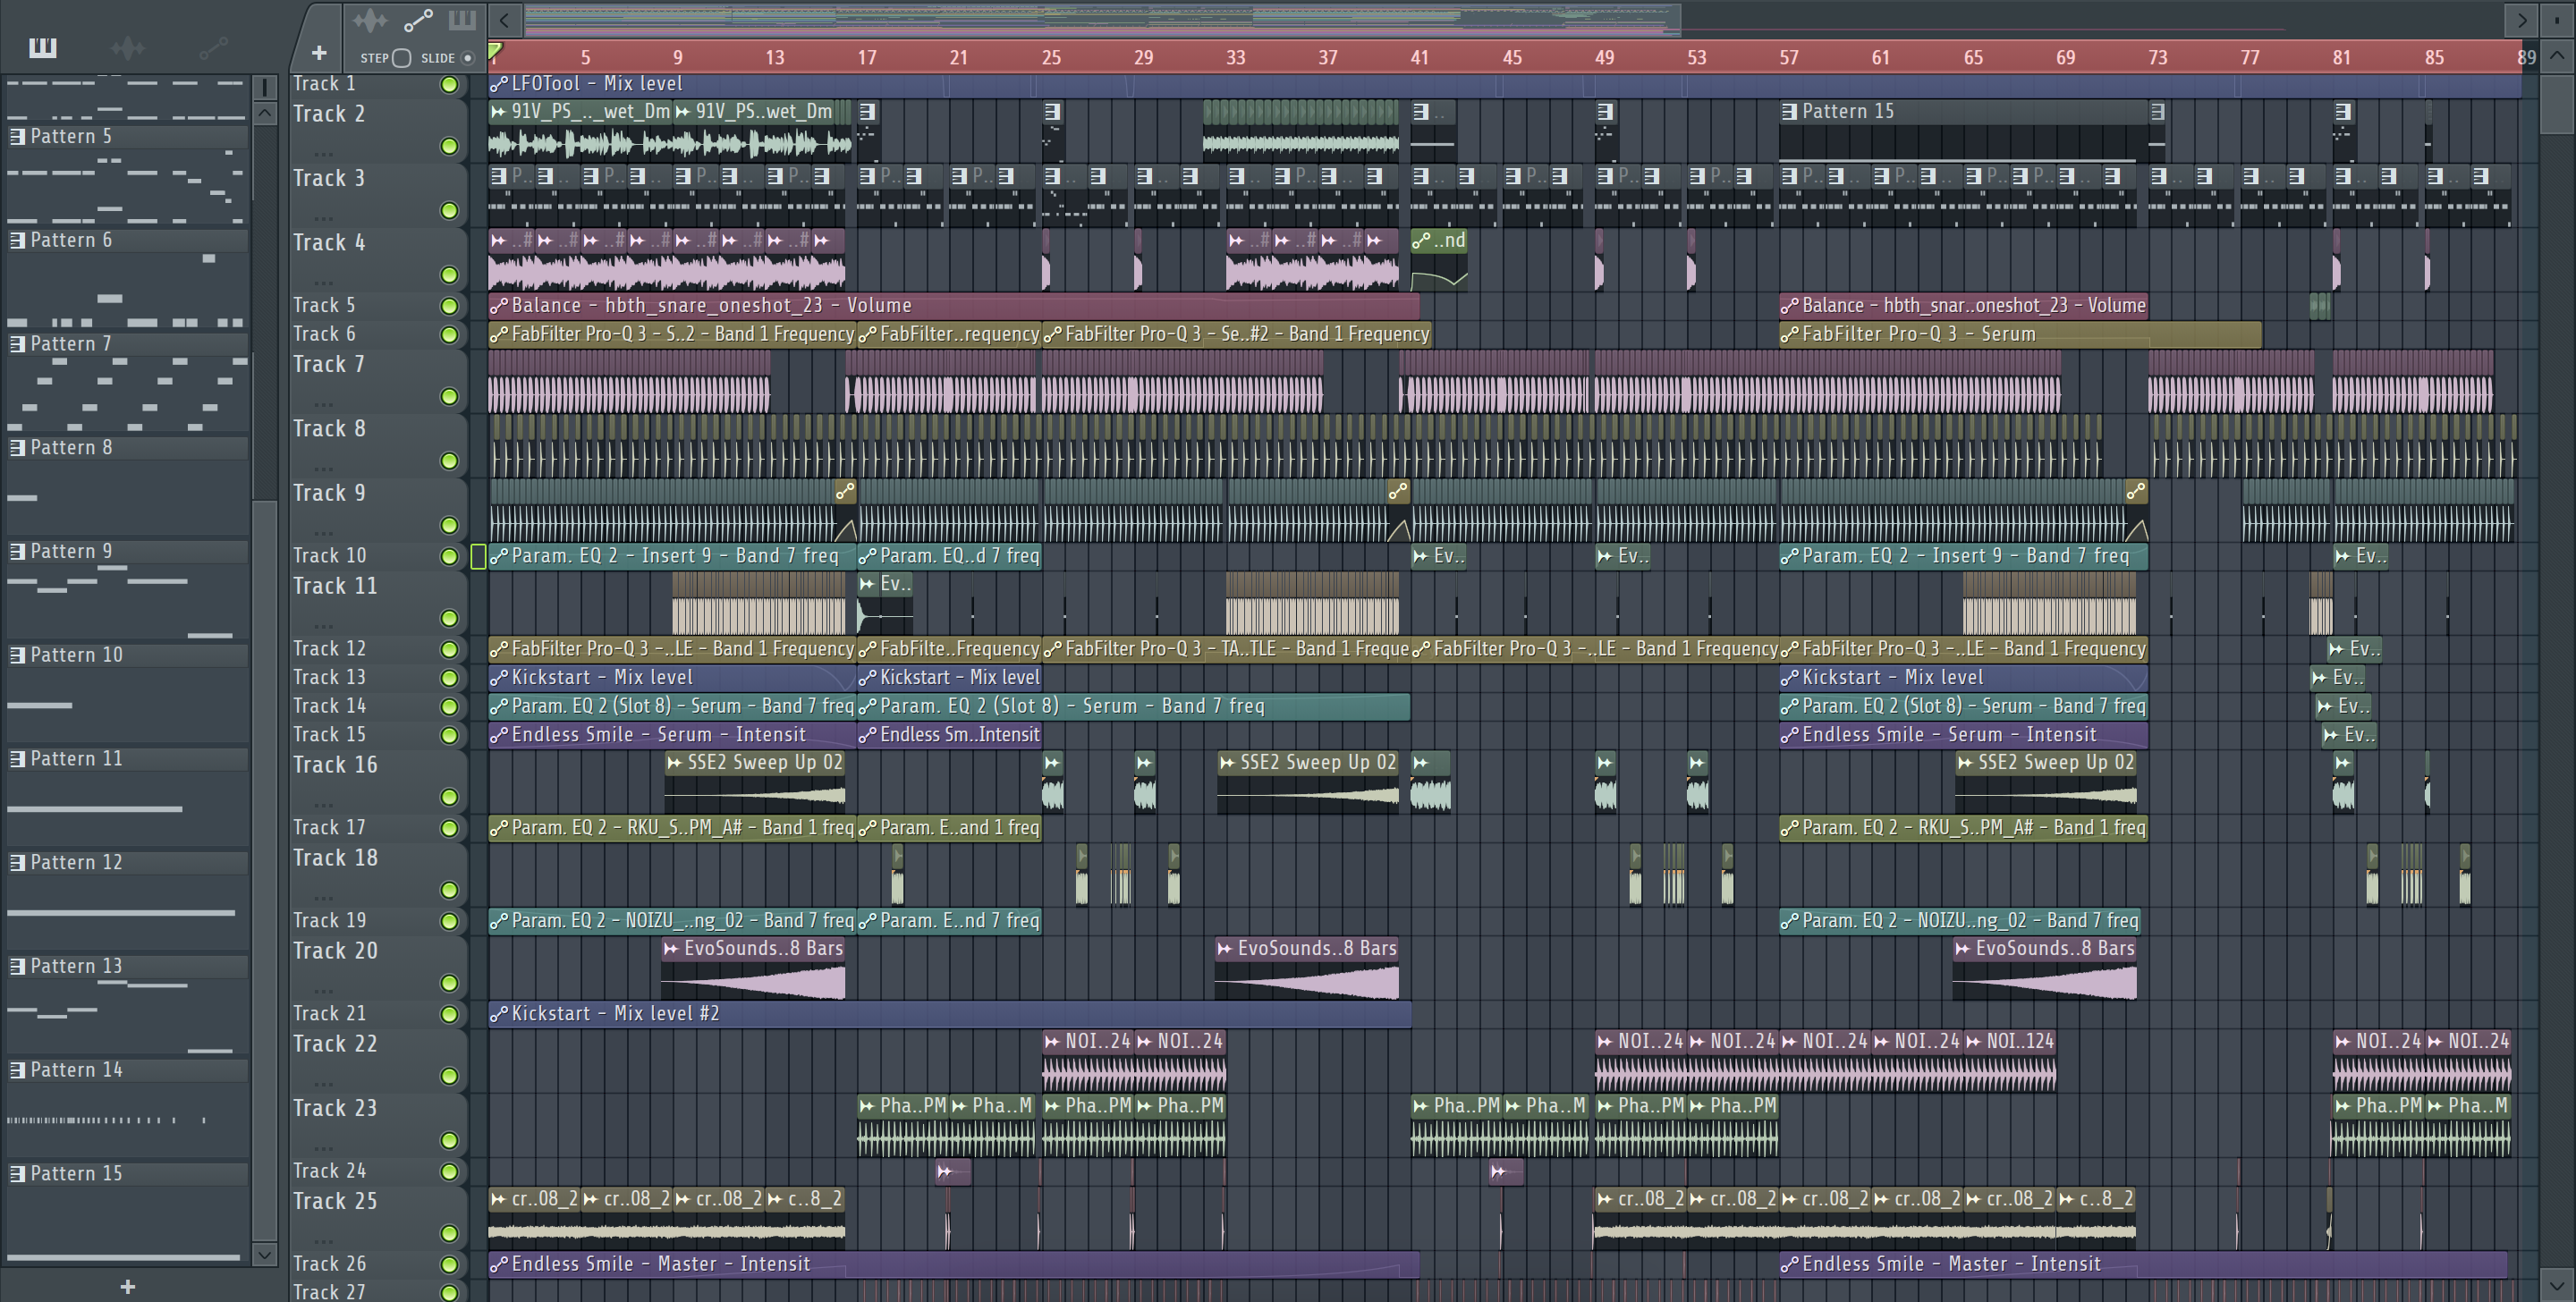Open clip menu icon of Pattern 15 clip
The image size is (2576, 1302).
[1789, 112]
